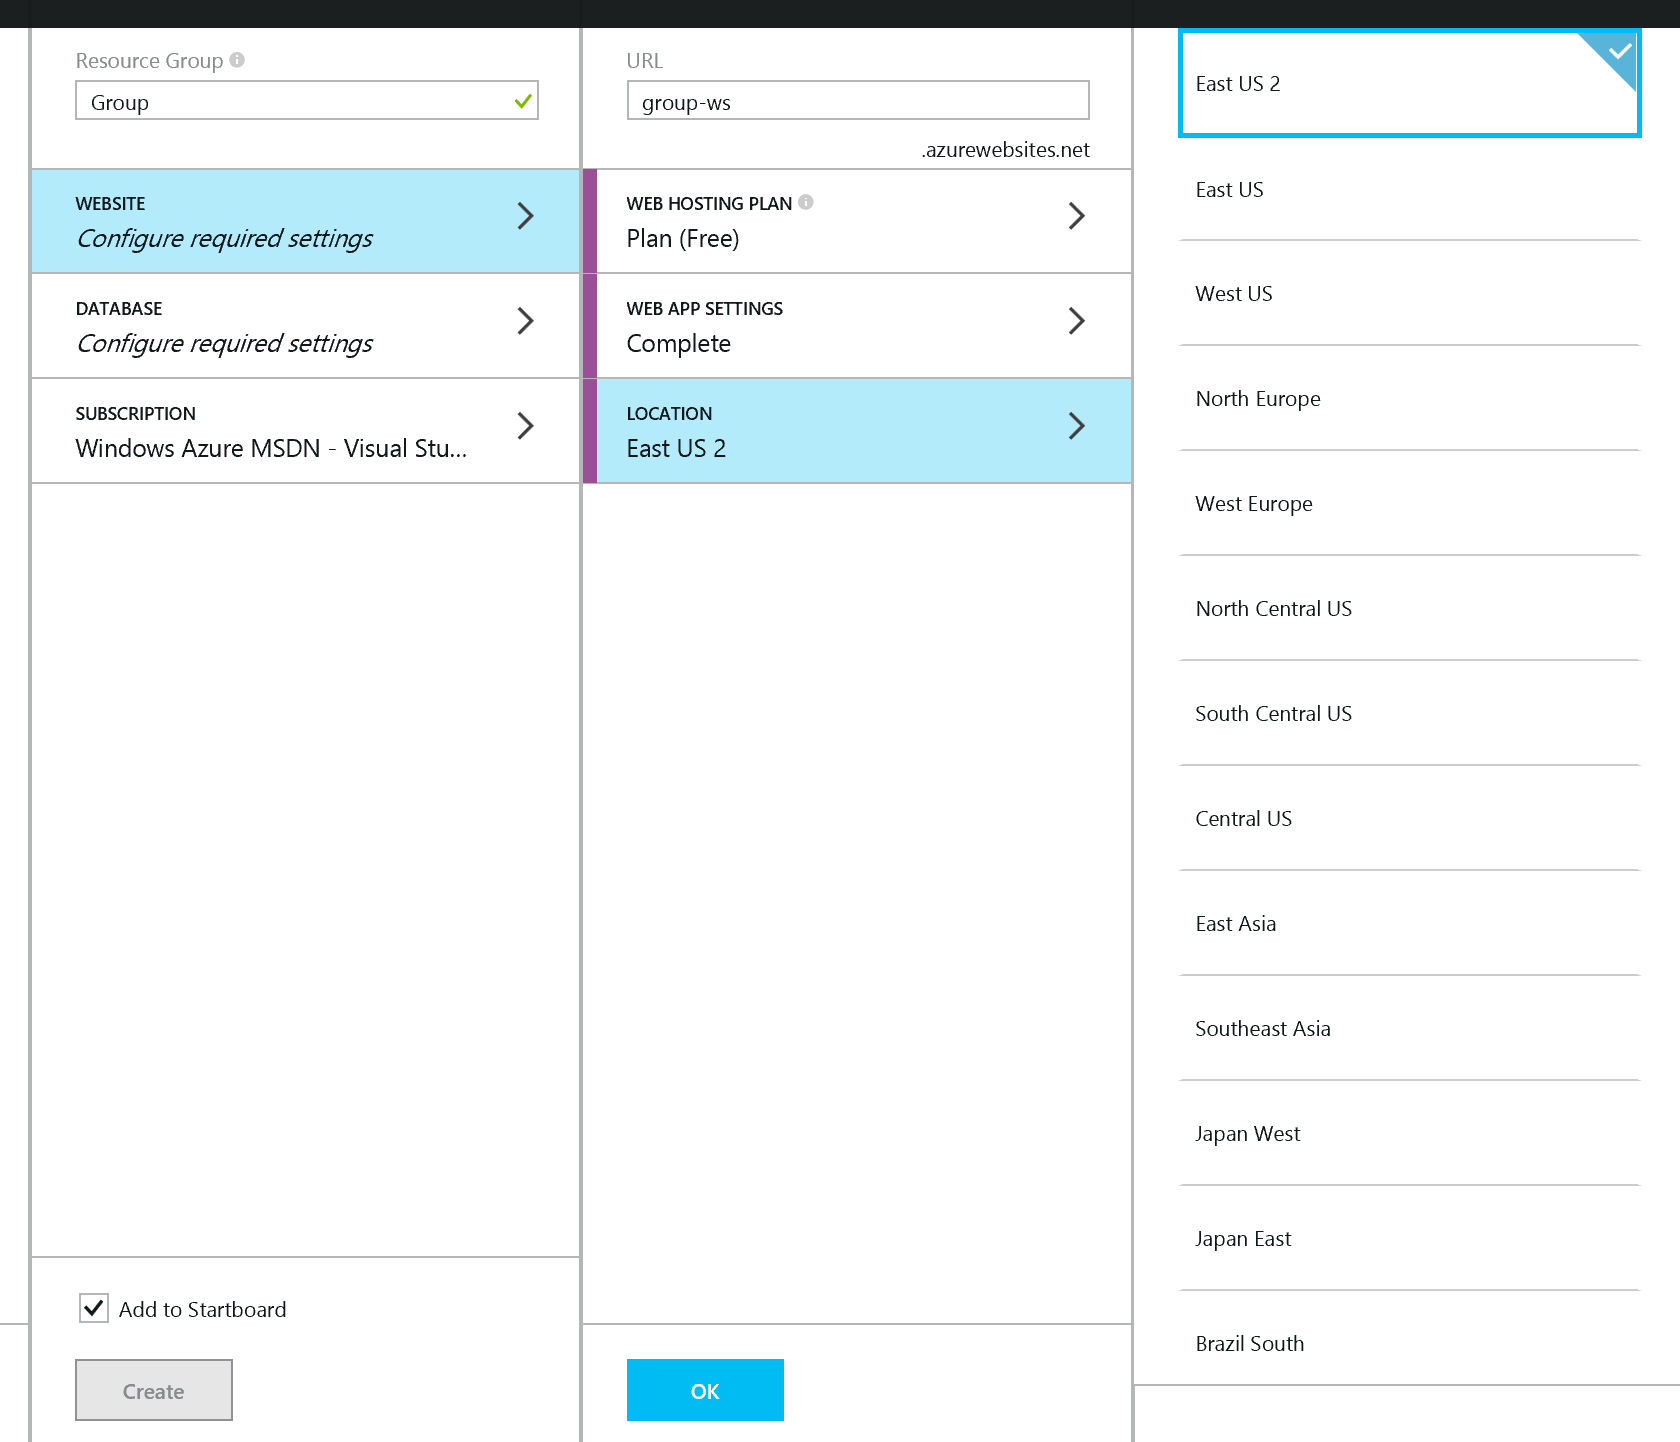
Task: Click 'Windows Azure MSDN - Visual Stu...' subscription text
Action: [271, 448]
